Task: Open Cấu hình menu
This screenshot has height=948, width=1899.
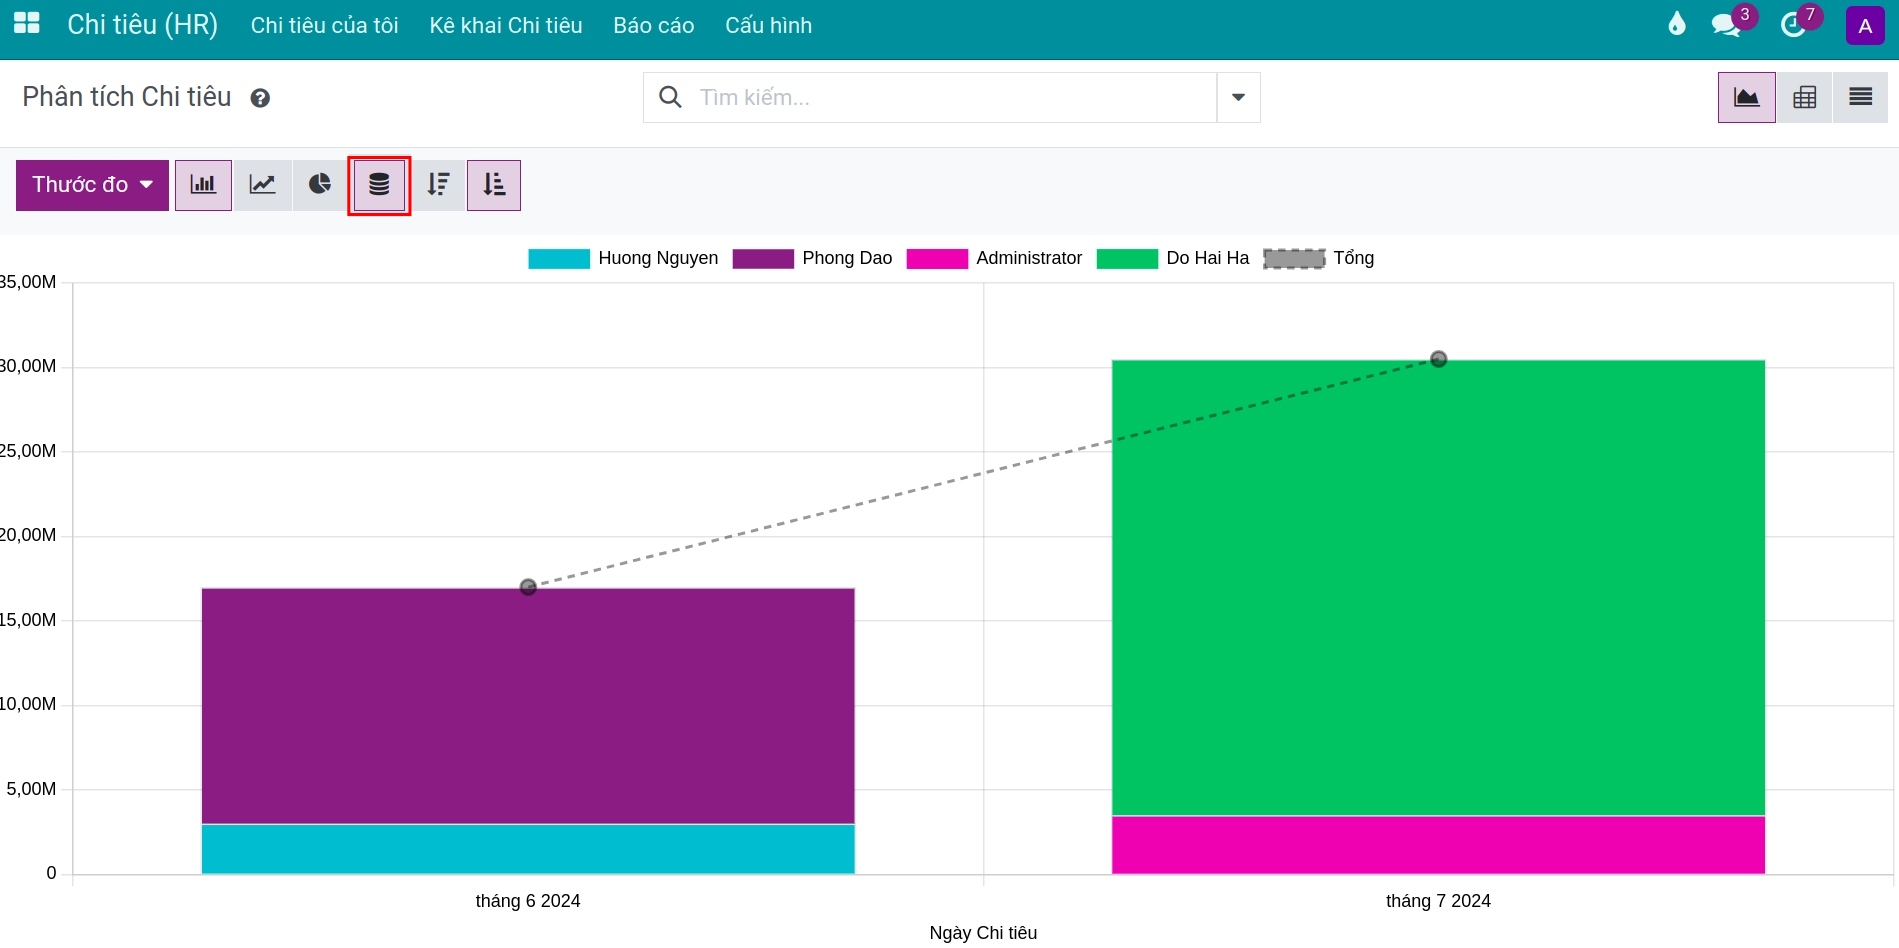Action: (769, 26)
